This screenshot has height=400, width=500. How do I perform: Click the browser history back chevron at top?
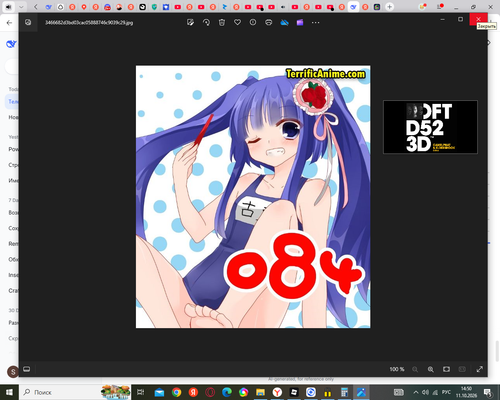pyautogui.click(x=36, y=7)
